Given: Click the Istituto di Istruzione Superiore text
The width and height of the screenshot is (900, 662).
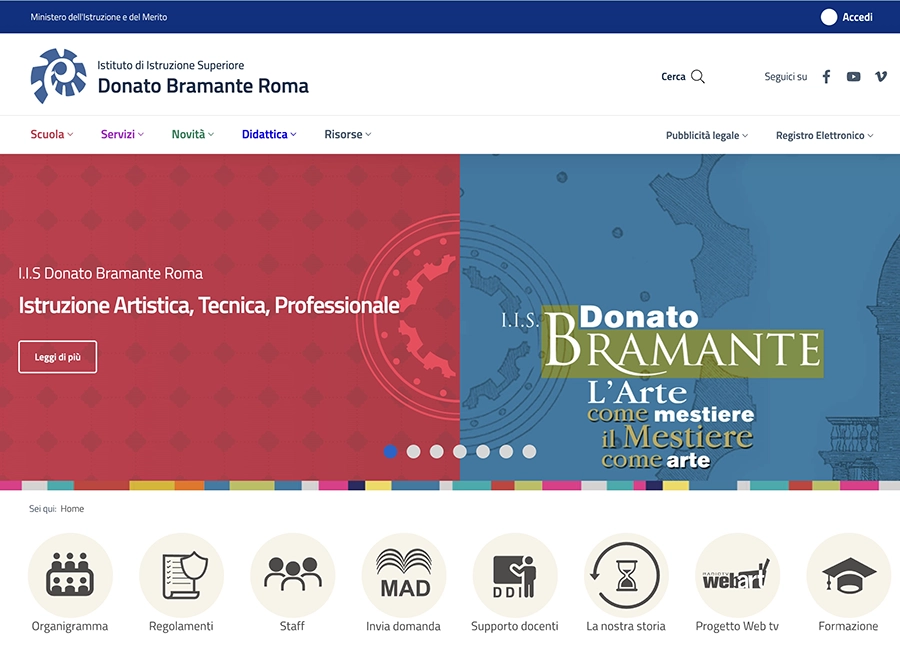Looking at the screenshot, I should pyautogui.click(x=170, y=65).
